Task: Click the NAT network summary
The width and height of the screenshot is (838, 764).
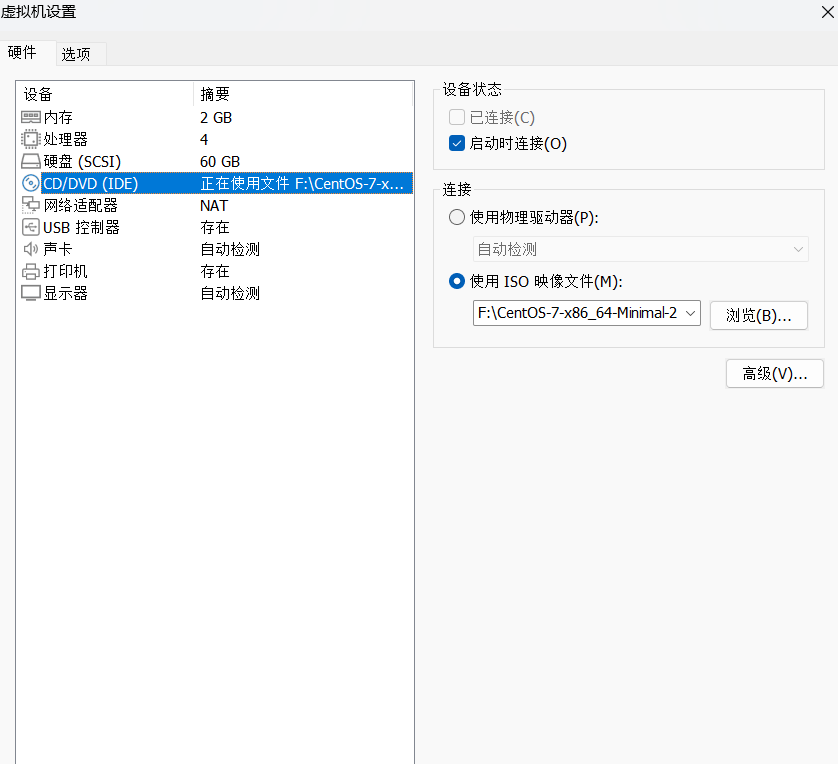Action: pos(214,206)
